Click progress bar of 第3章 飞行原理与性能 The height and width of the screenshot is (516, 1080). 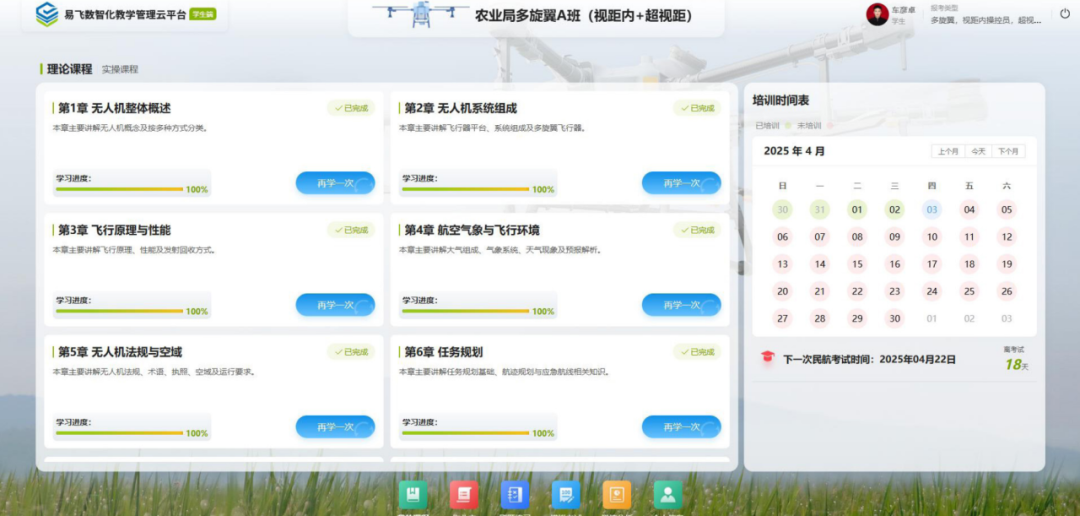[119, 311]
